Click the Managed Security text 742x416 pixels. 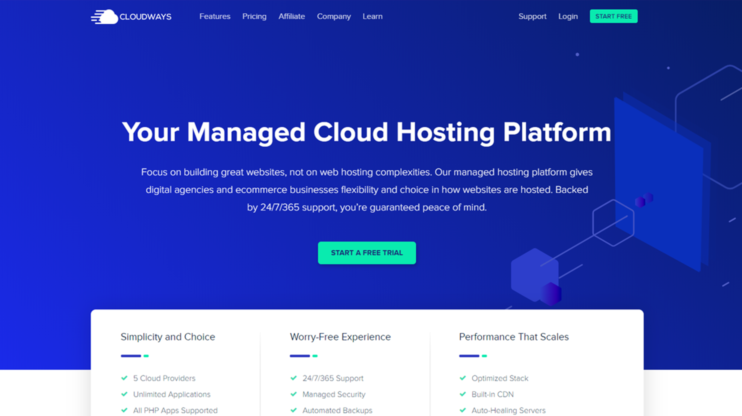(x=334, y=394)
